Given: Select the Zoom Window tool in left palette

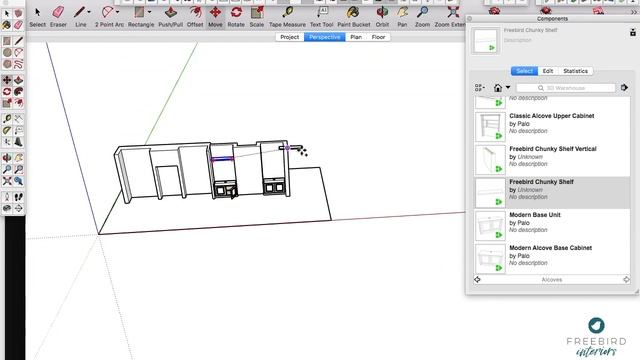Looking at the screenshot, I should (x=18, y=169).
